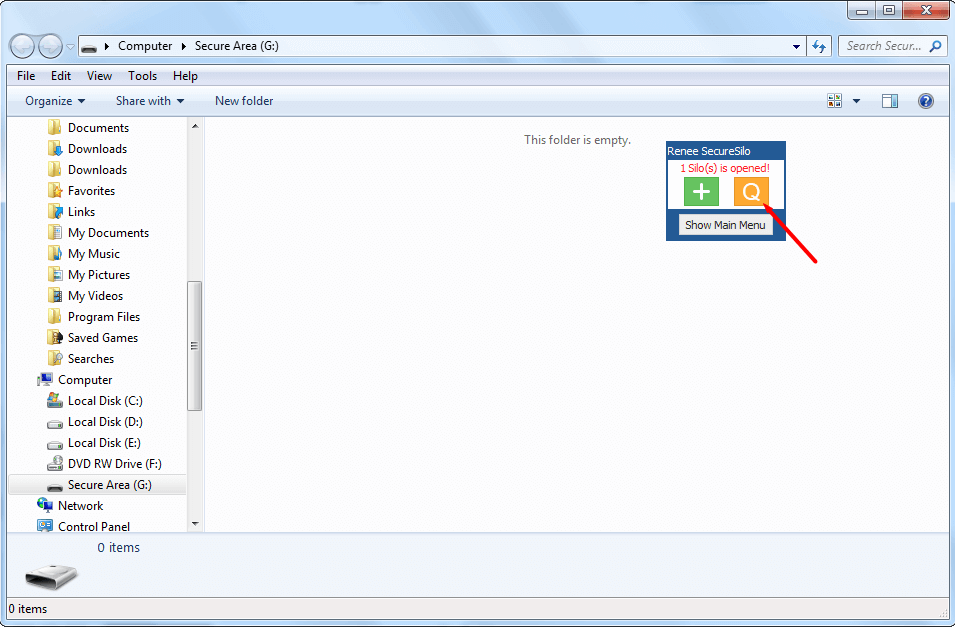955x627 pixels.
Task: Select DVD RW Drive (F:) in sidebar
Action: [114, 464]
